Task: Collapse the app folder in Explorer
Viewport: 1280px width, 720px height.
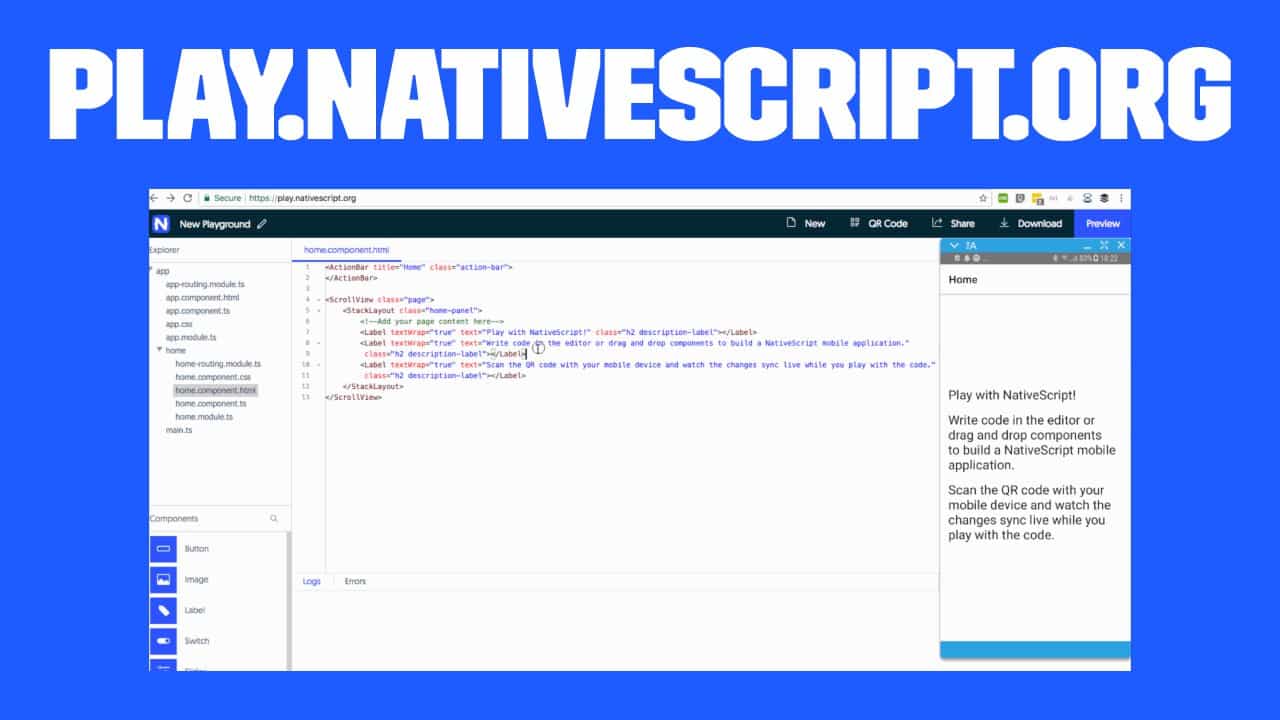Action: coord(151,271)
